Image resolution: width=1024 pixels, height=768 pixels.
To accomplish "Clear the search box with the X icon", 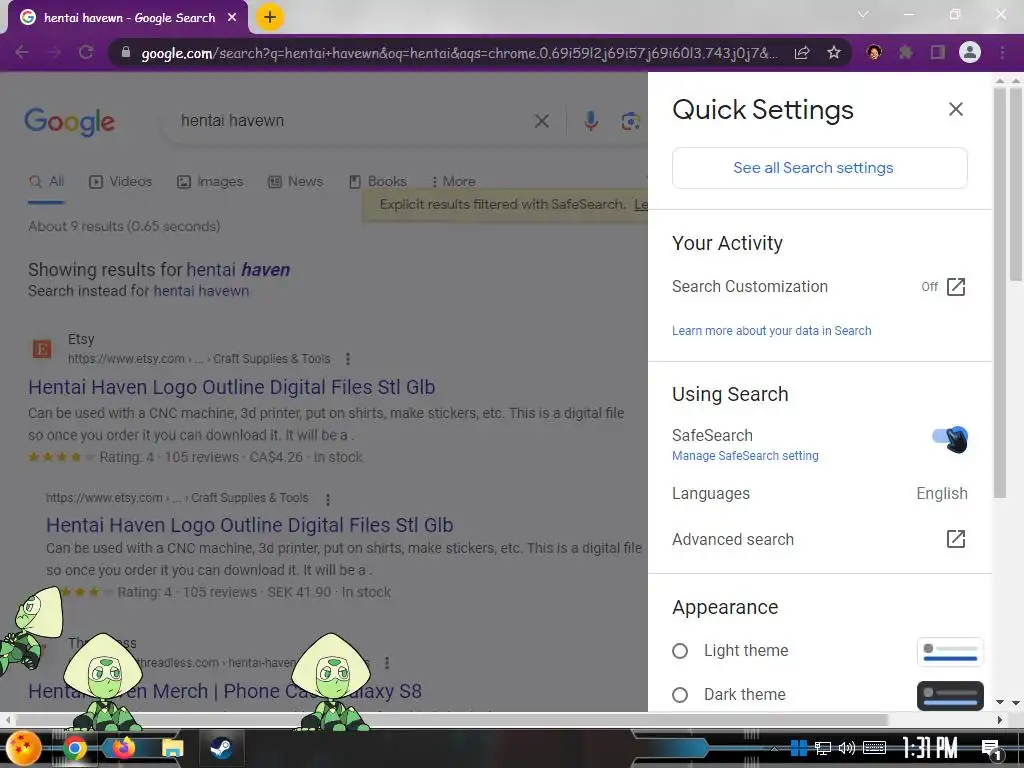I will coord(541,121).
